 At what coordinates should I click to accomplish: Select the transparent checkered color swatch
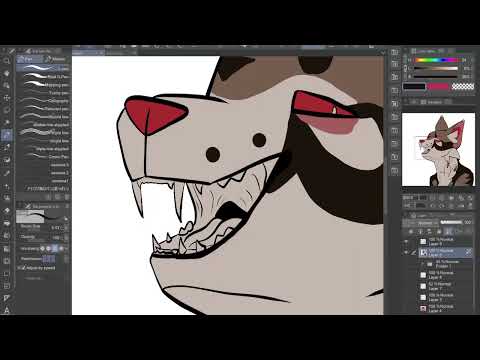pyautogui.click(x=463, y=87)
